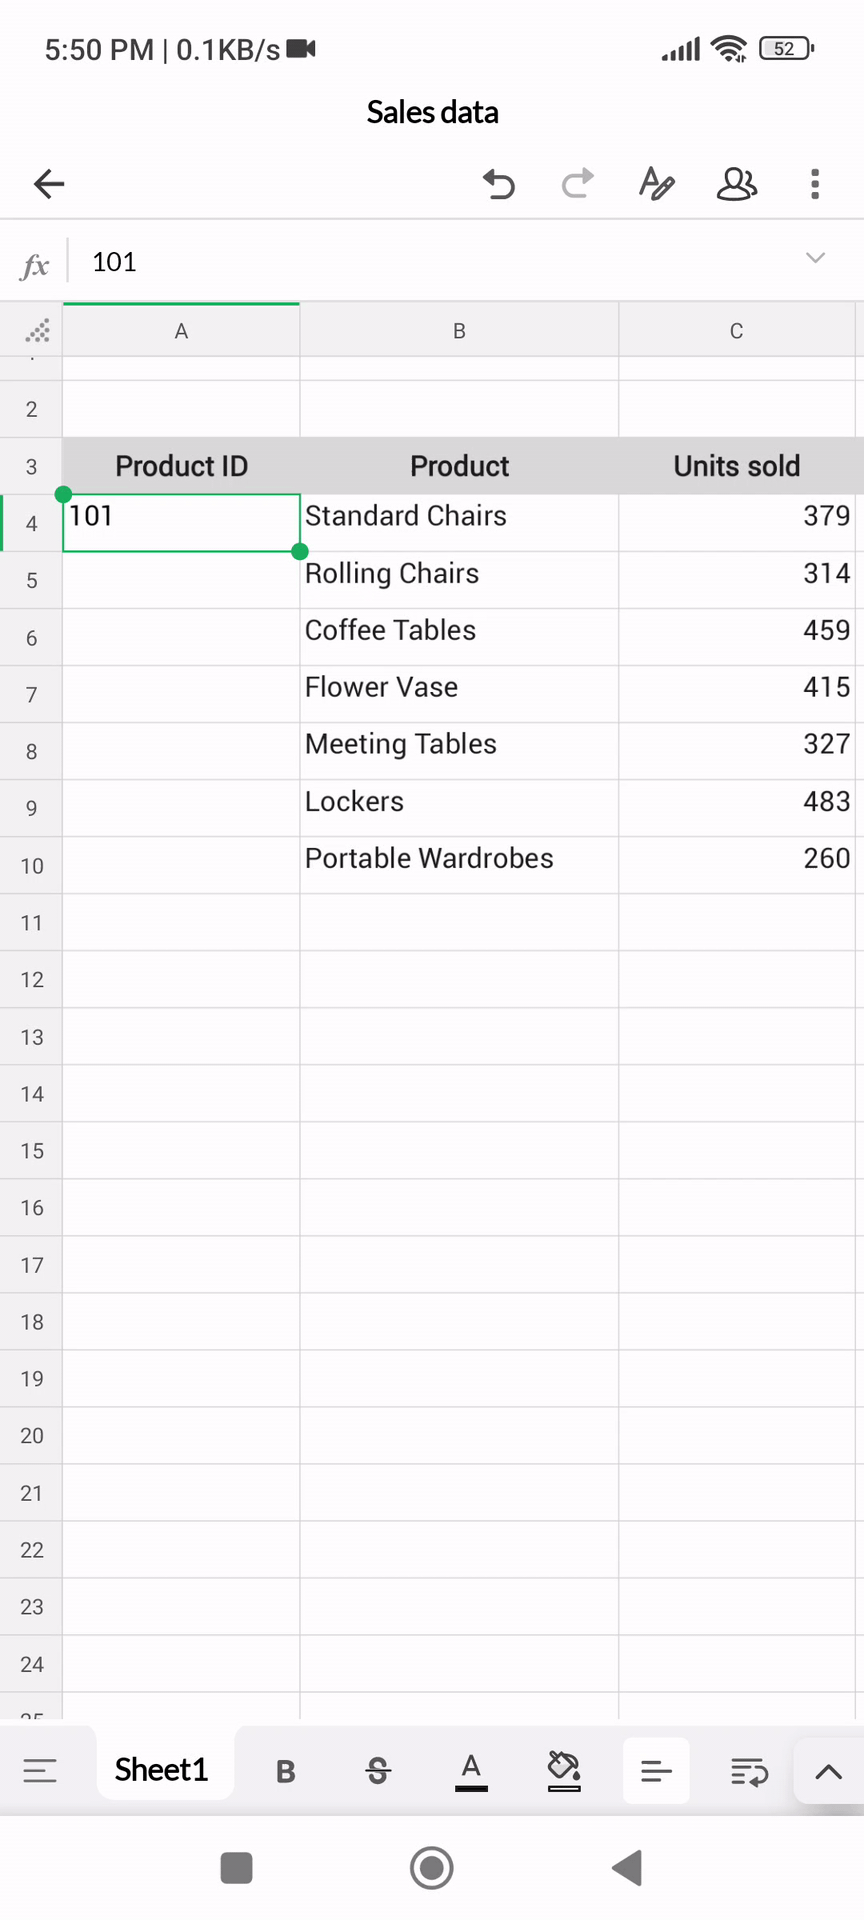Viewport: 864px width, 1920px height.
Task: Undo the last action
Action: [x=498, y=184]
